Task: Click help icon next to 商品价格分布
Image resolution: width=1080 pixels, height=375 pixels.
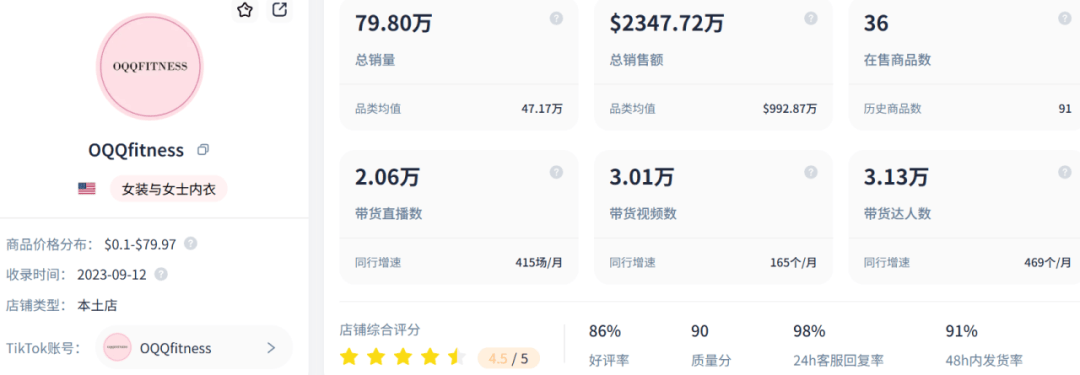Action: 191,244
